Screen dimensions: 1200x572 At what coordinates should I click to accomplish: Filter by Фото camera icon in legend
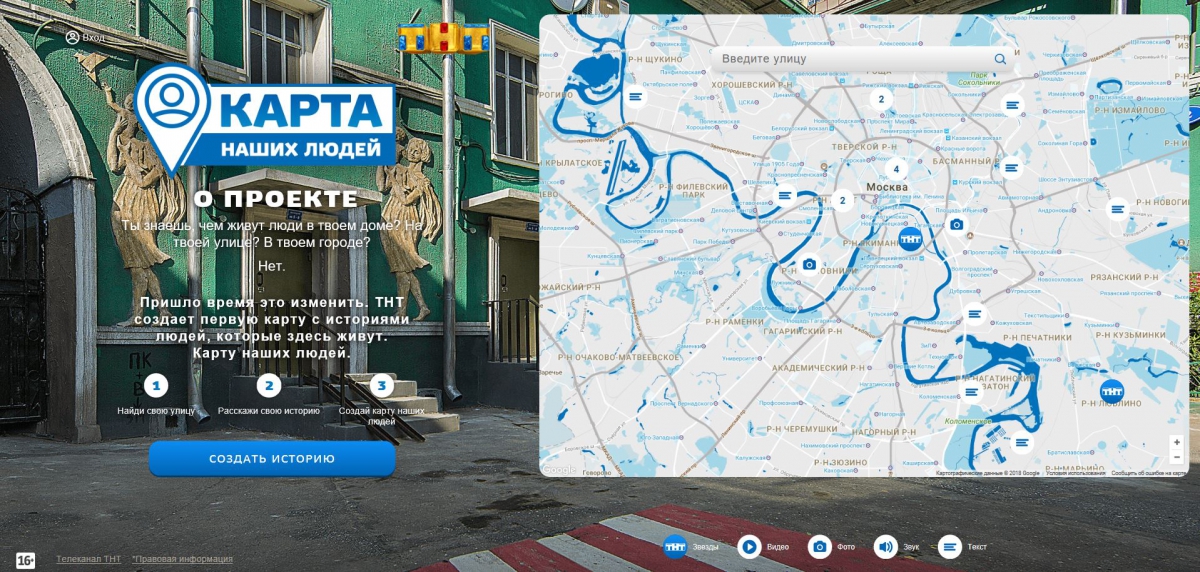(820, 547)
